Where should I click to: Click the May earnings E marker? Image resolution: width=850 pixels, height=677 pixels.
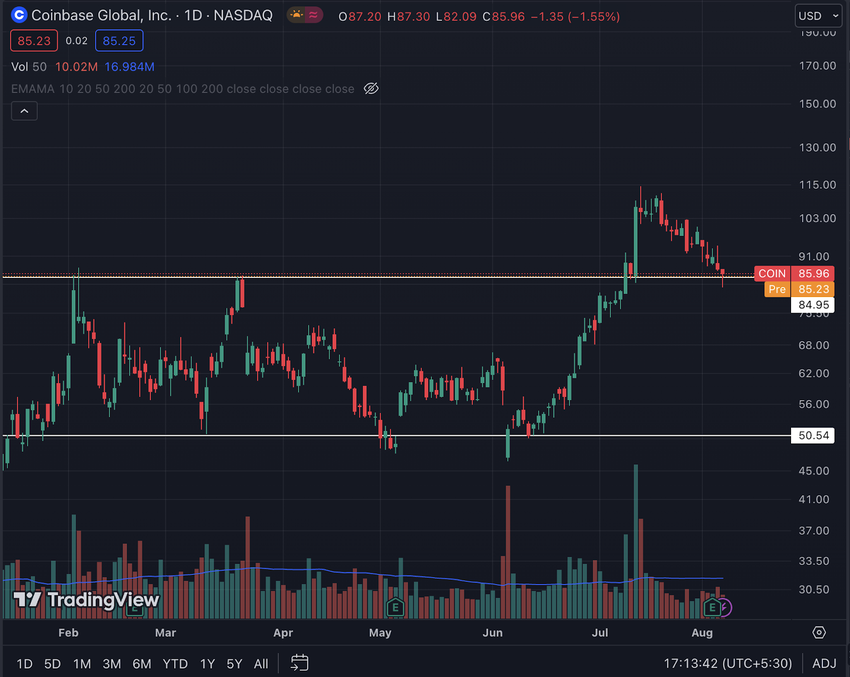(395, 607)
